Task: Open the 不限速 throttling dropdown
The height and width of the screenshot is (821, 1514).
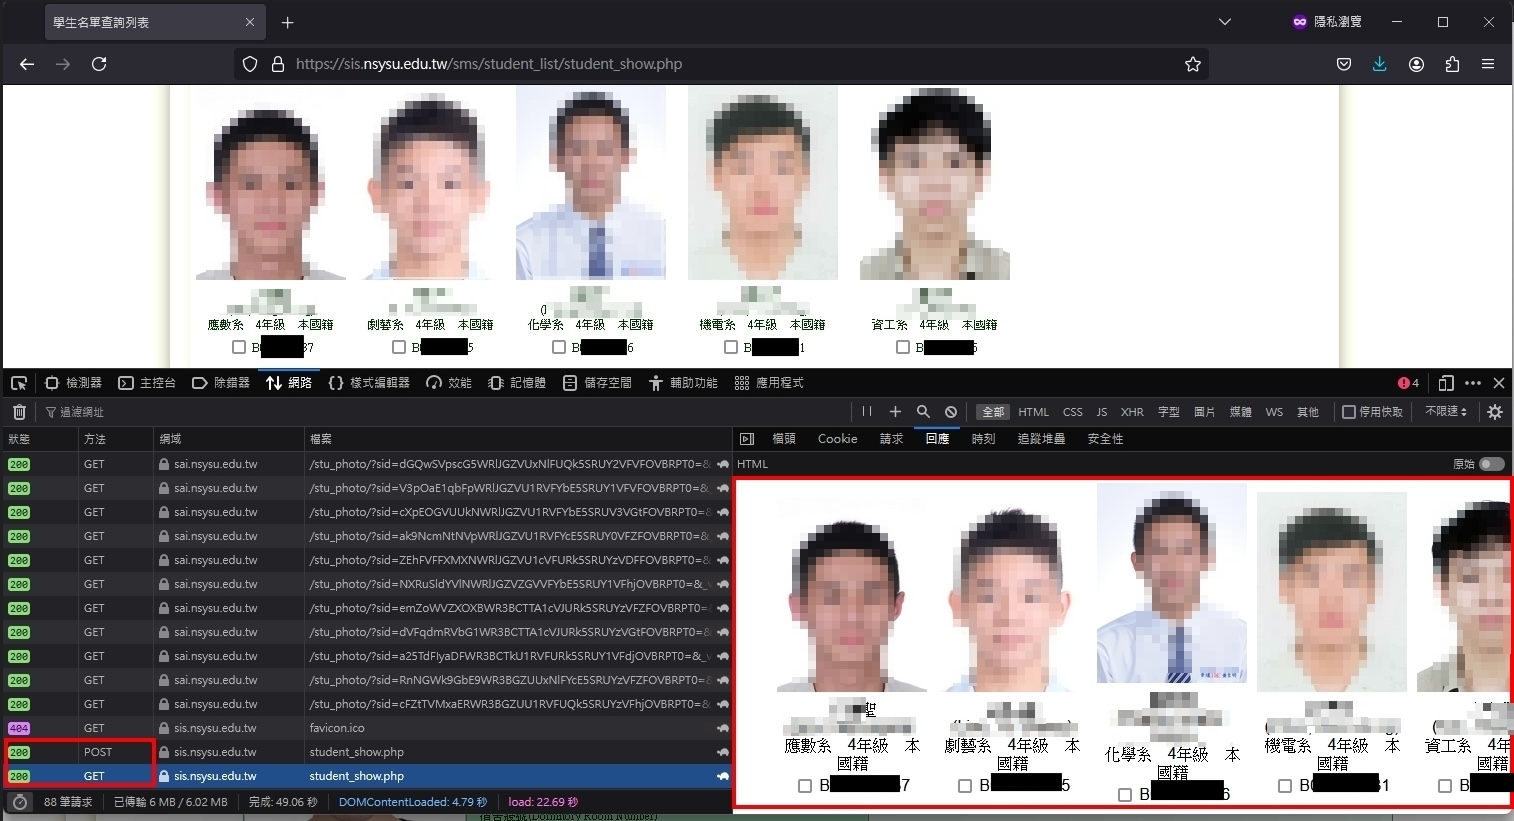Action: click(1446, 412)
